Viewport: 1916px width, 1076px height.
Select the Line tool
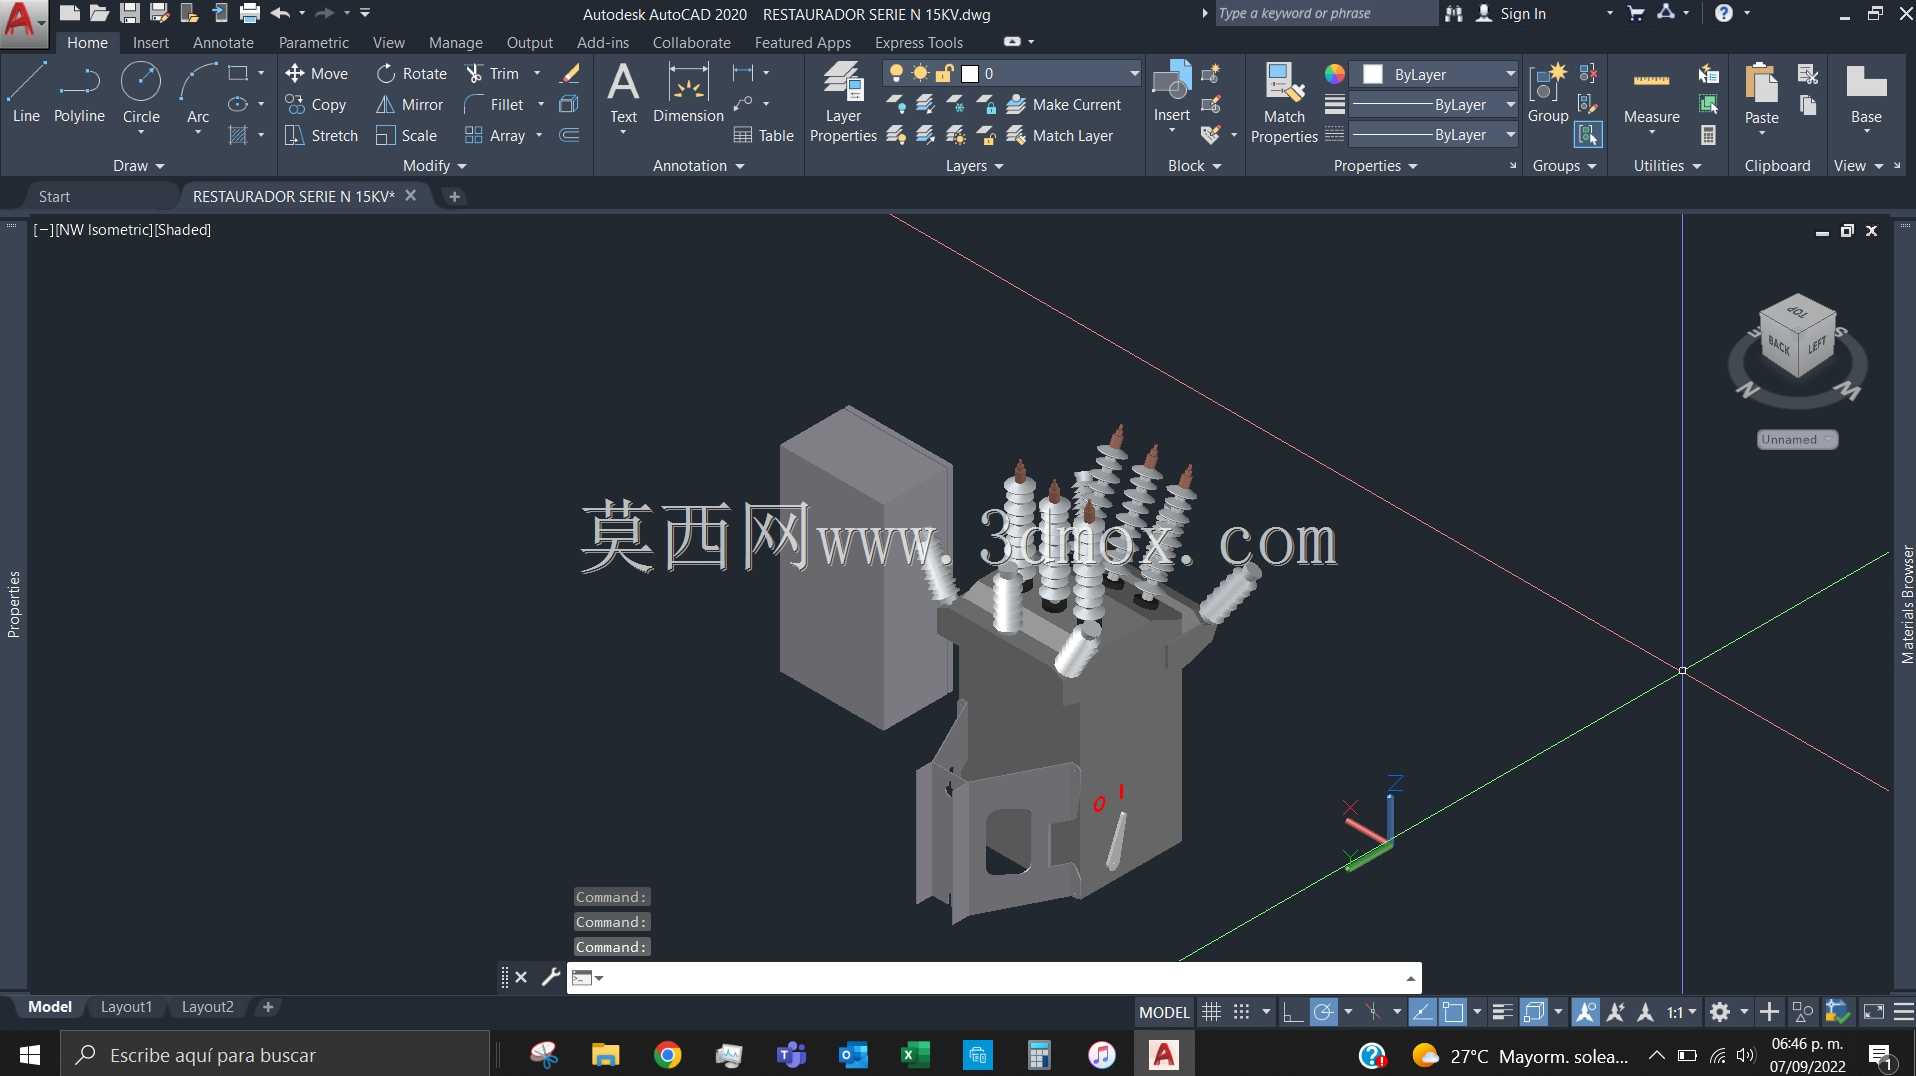tap(26, 92)
